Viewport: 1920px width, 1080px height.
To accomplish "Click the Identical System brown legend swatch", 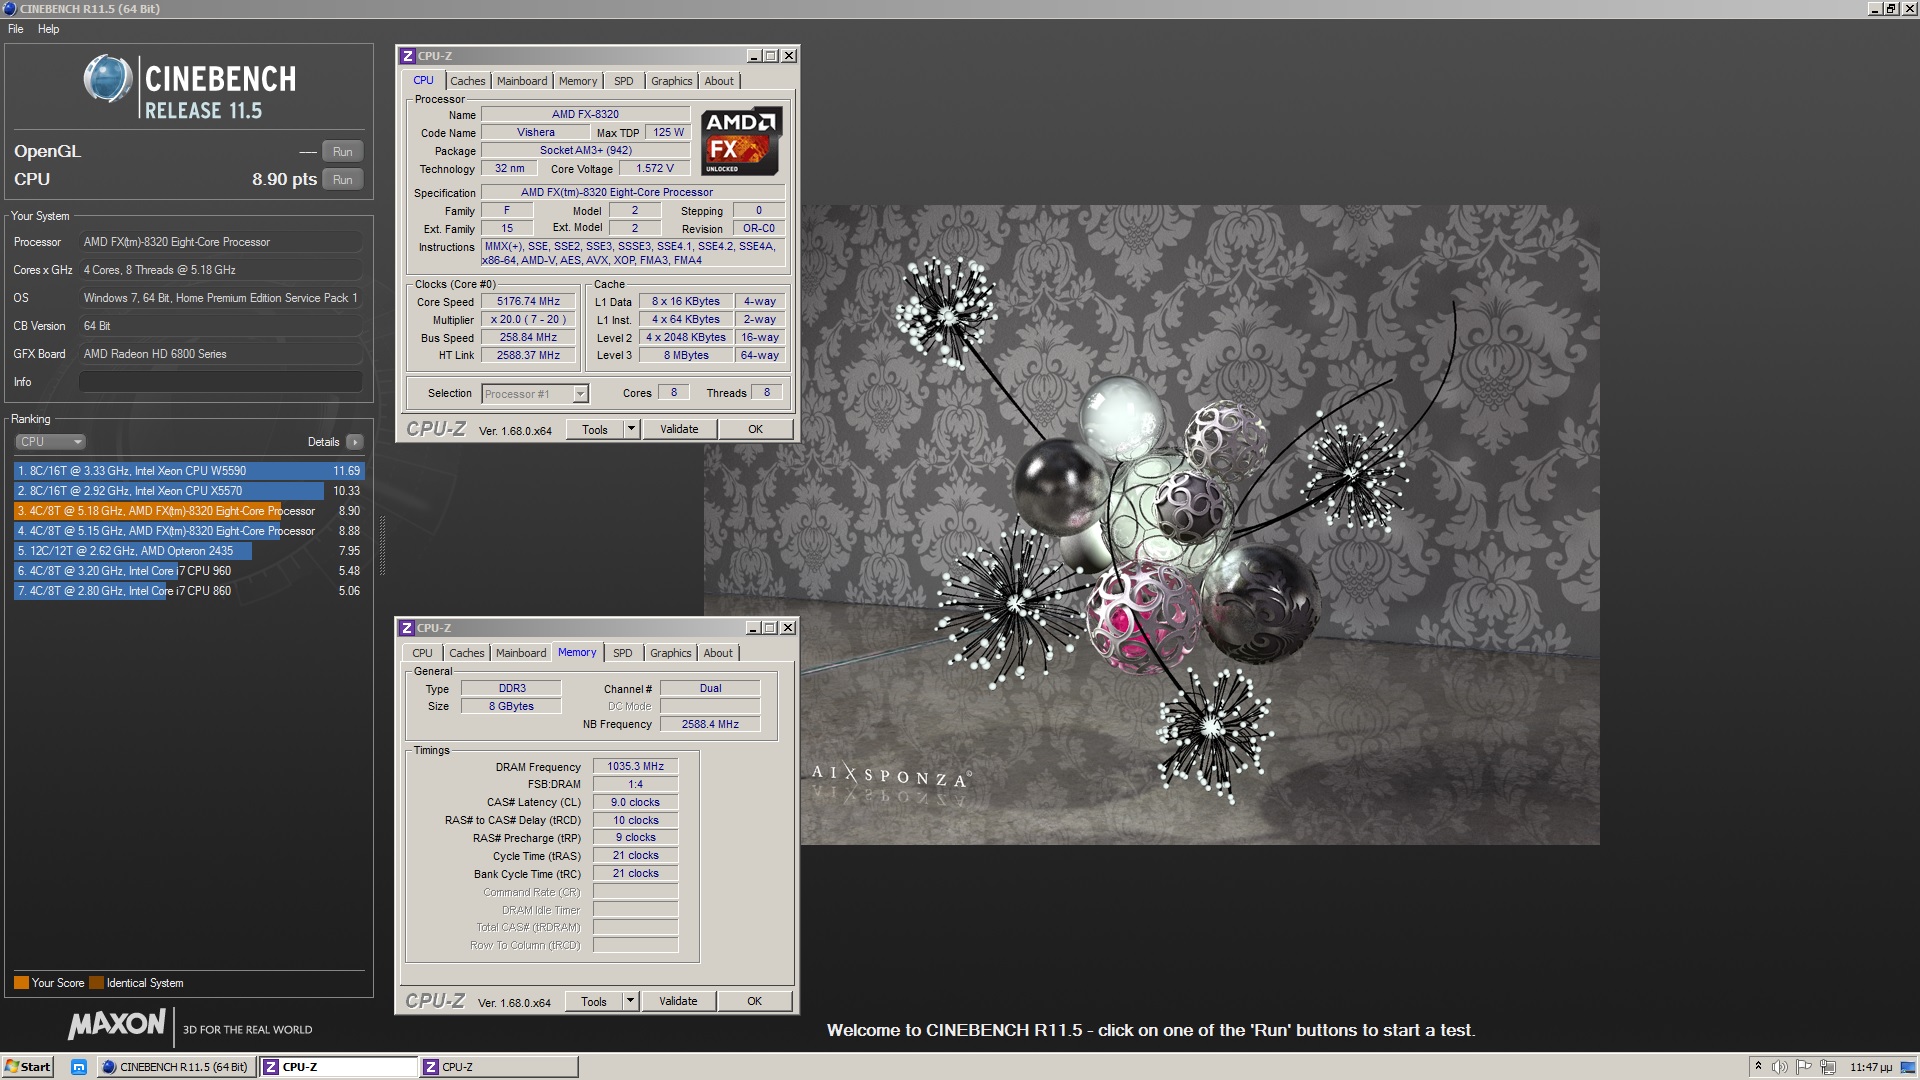I will 96,983.
